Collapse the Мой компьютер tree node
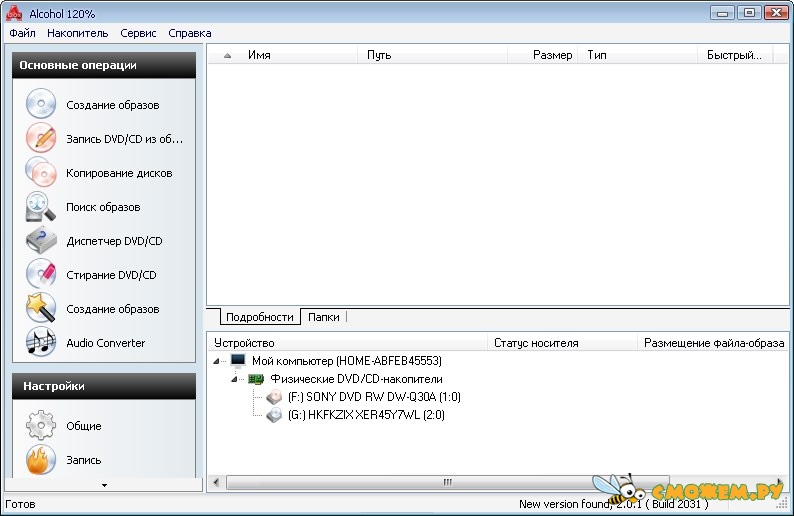794x516 pixels. [217, 361]
